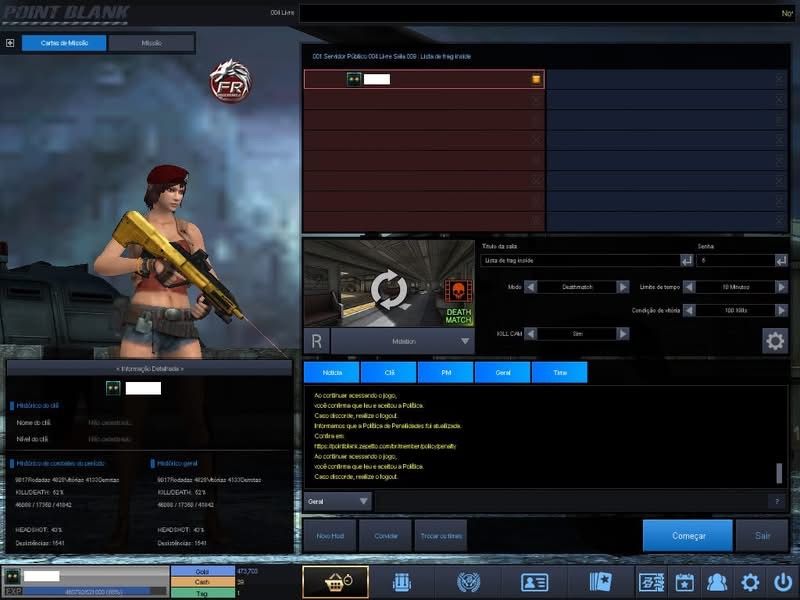
Task: Click the Senha password field
Action: [736, 261]
